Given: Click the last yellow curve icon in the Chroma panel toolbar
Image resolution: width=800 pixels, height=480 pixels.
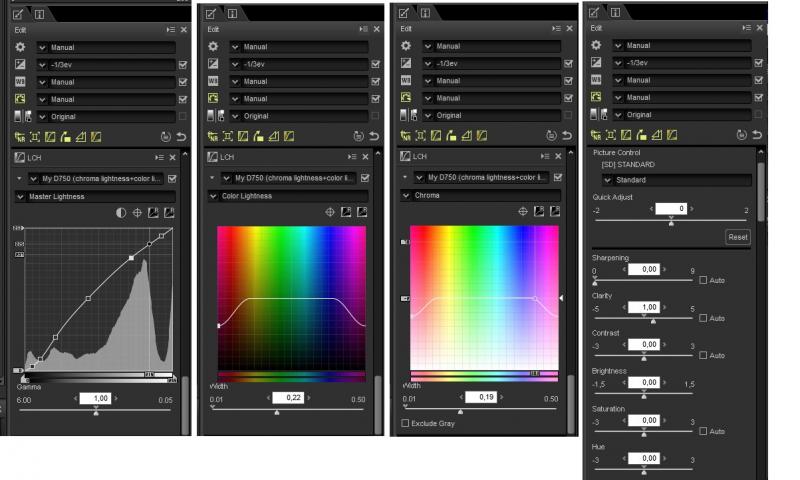Looking at the screenshot, I should click(x=482, y=136).
